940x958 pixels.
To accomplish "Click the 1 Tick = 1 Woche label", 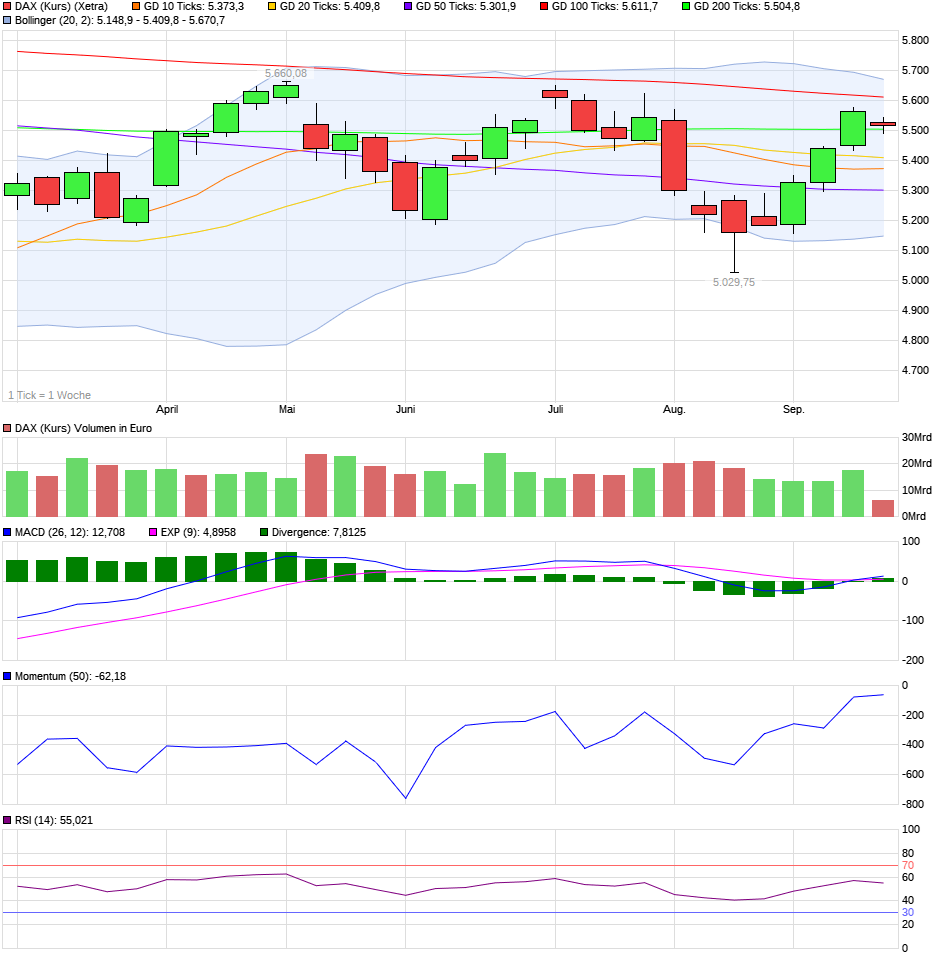I will pos(47,395).
